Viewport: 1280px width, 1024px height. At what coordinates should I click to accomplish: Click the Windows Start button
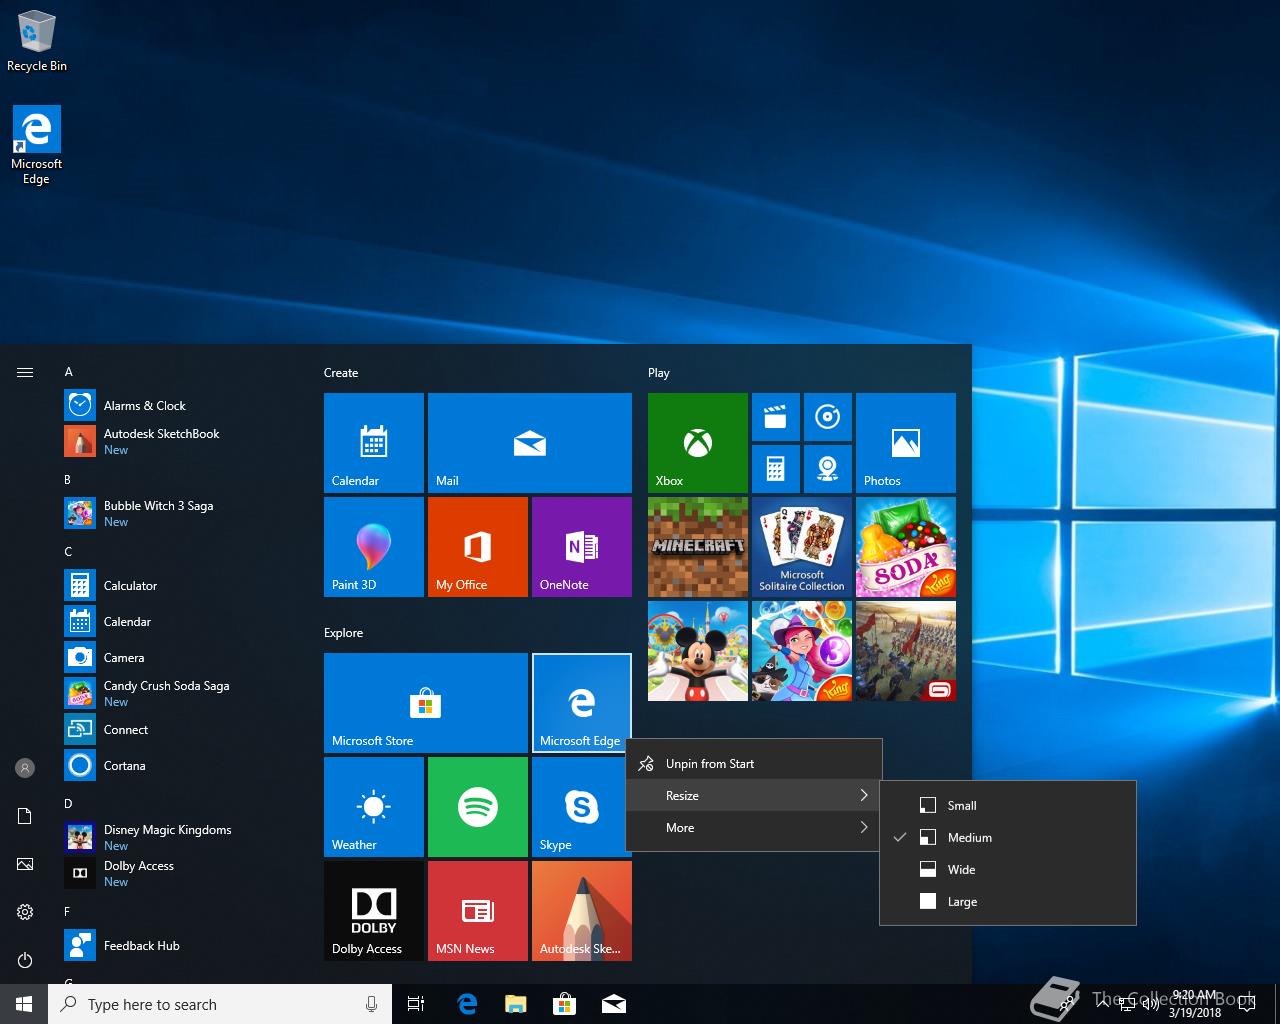24,1004
